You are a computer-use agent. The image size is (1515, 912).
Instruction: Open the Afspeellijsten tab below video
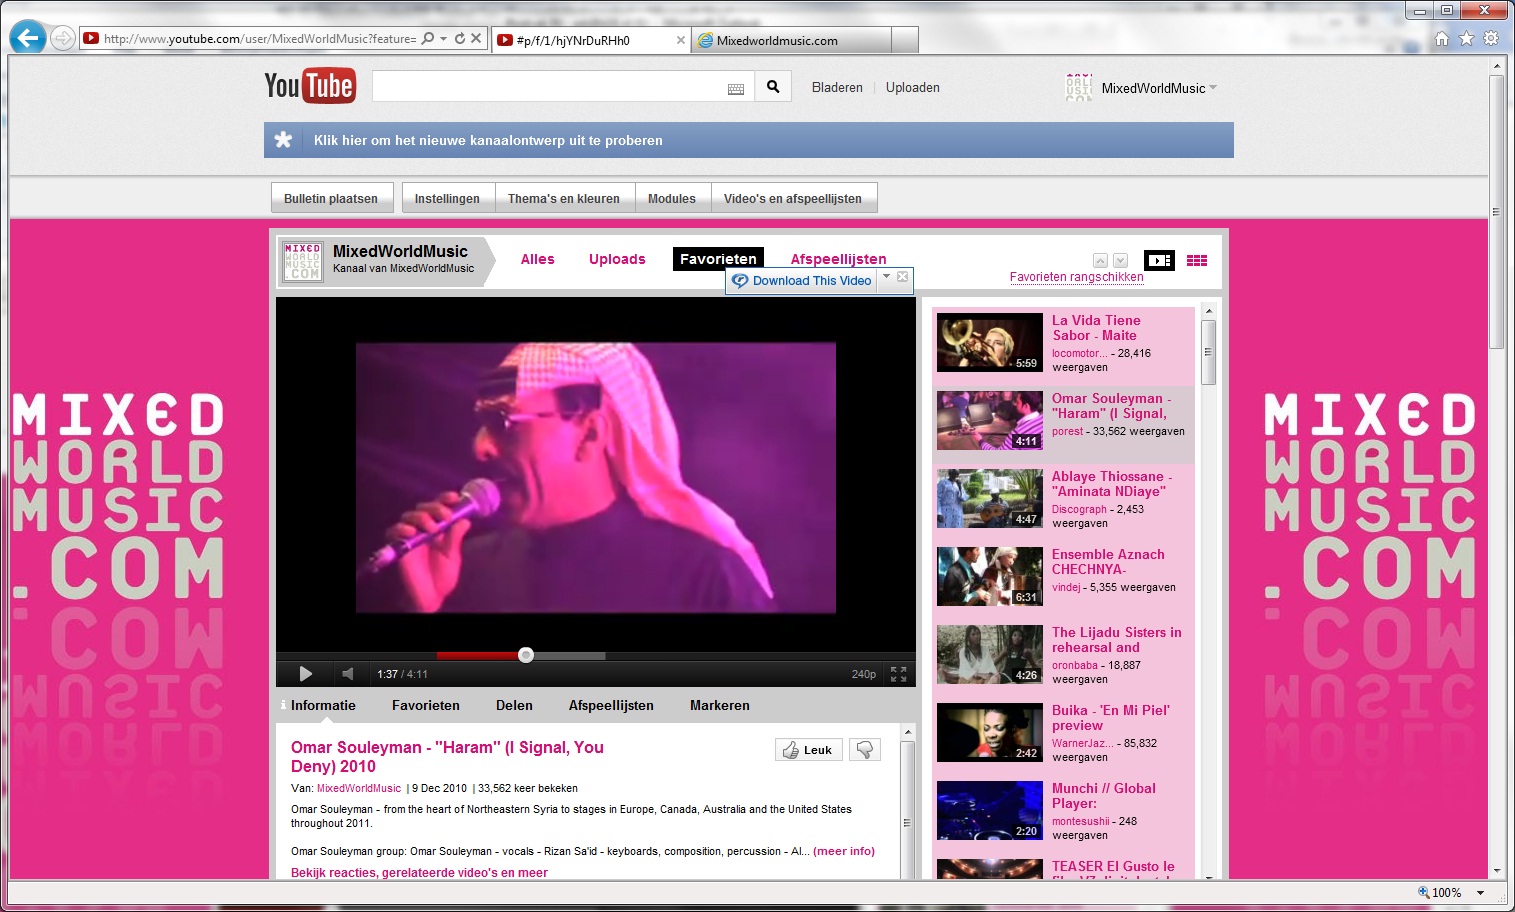(611, 705)
